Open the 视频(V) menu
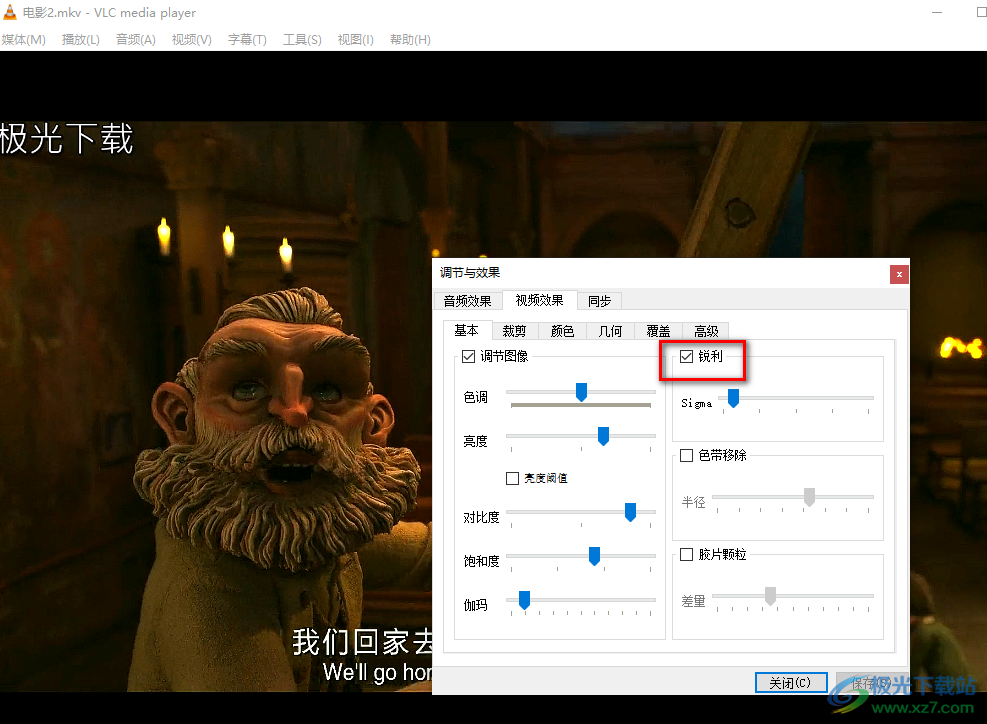This screenshot has height=724, width=987. 191,40
